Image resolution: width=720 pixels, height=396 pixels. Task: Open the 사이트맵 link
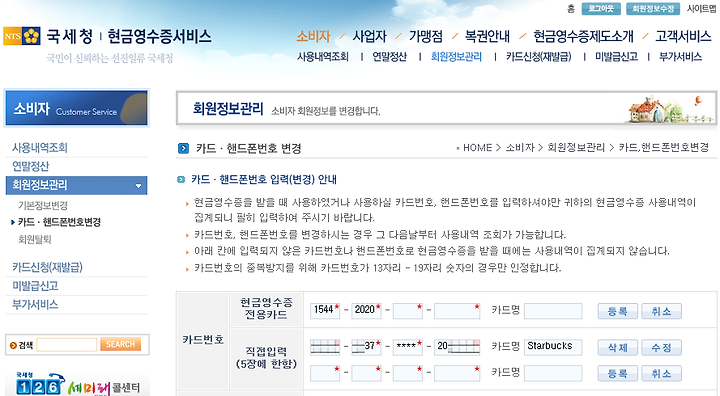[701, 9]
